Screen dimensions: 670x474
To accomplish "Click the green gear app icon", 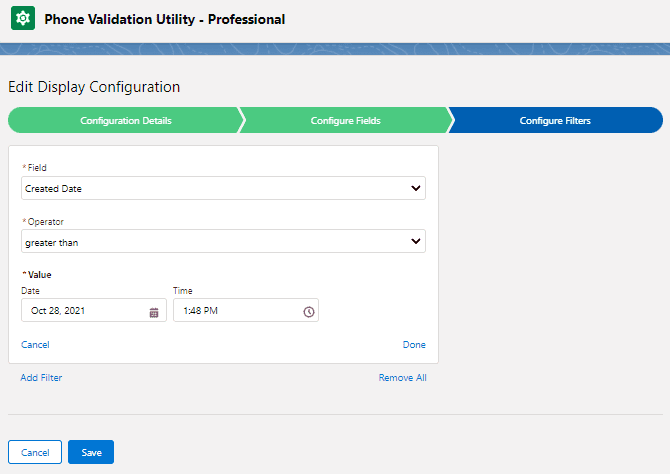I will (21, 19).
